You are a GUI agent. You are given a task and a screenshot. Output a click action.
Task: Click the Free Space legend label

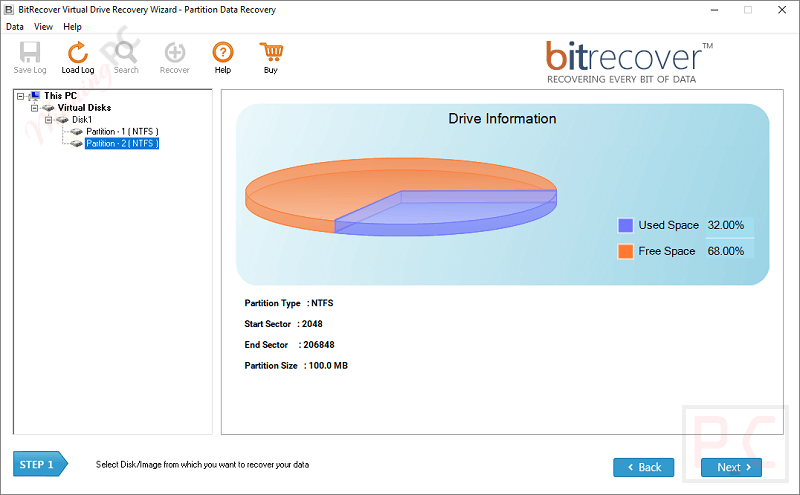click(x=667, y=251)
